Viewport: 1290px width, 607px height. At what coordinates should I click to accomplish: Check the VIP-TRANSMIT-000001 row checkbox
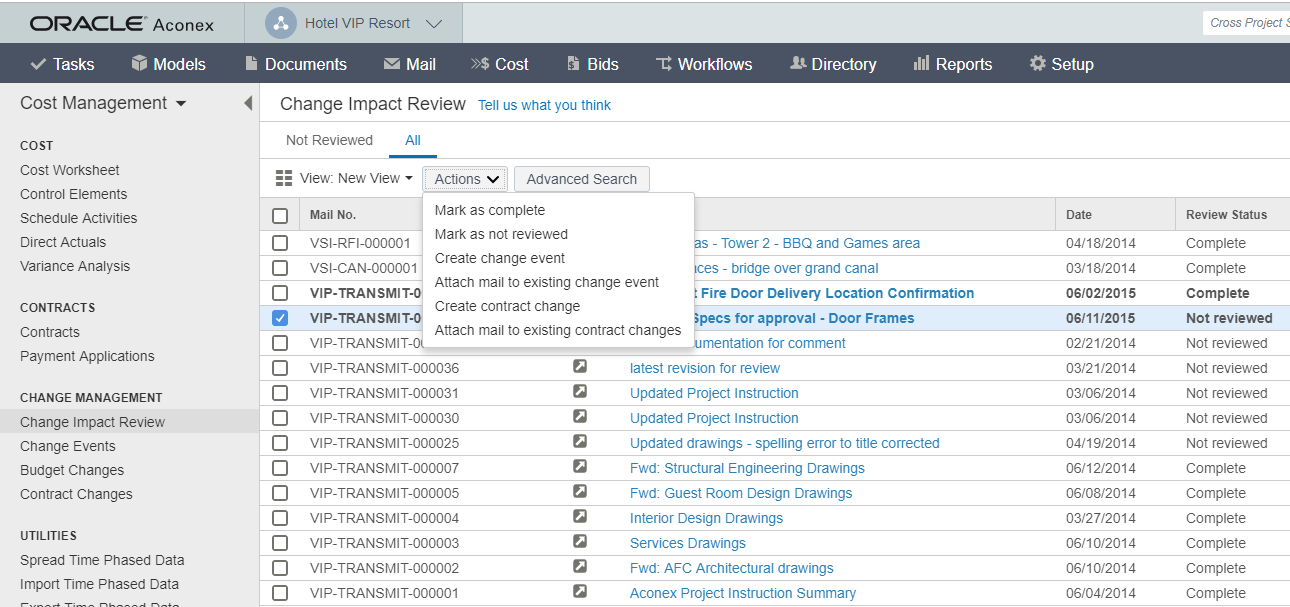[x=280, y=593]
